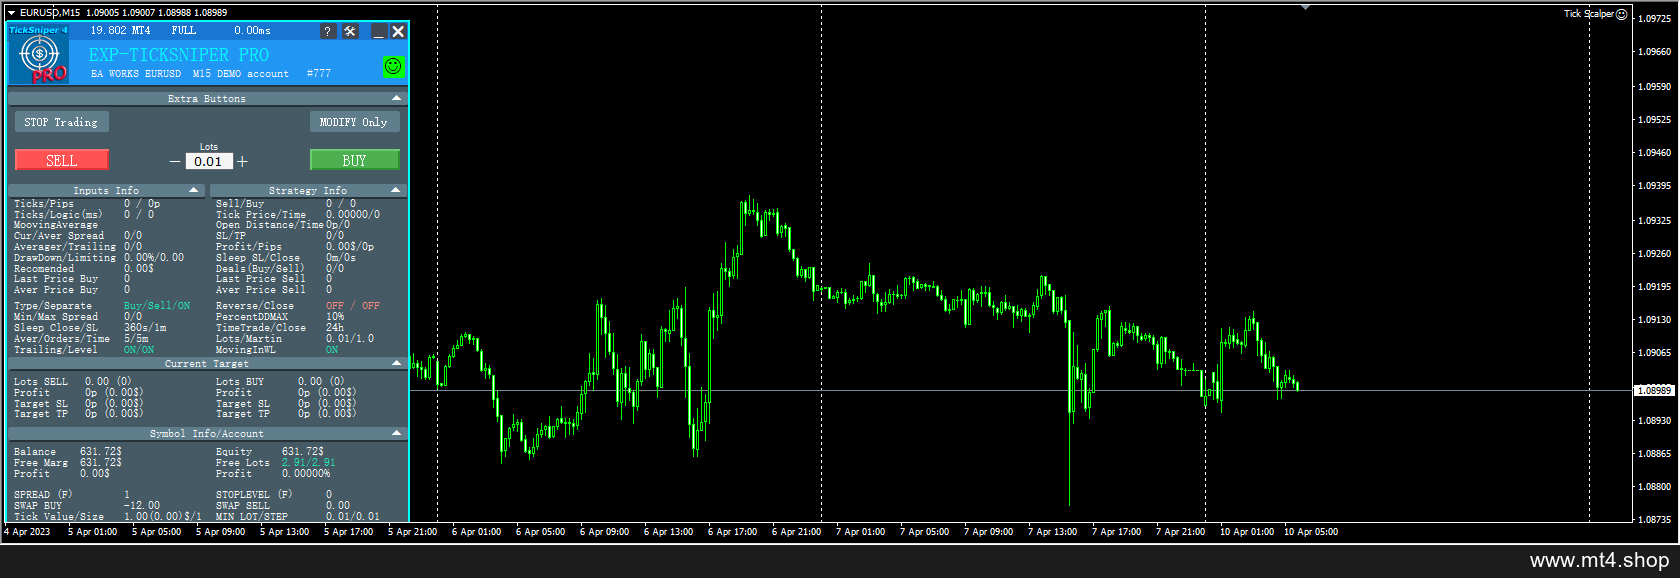Increase lots with the plus button
Screen dimensions: 1680x578
click(x=242, y=161)
